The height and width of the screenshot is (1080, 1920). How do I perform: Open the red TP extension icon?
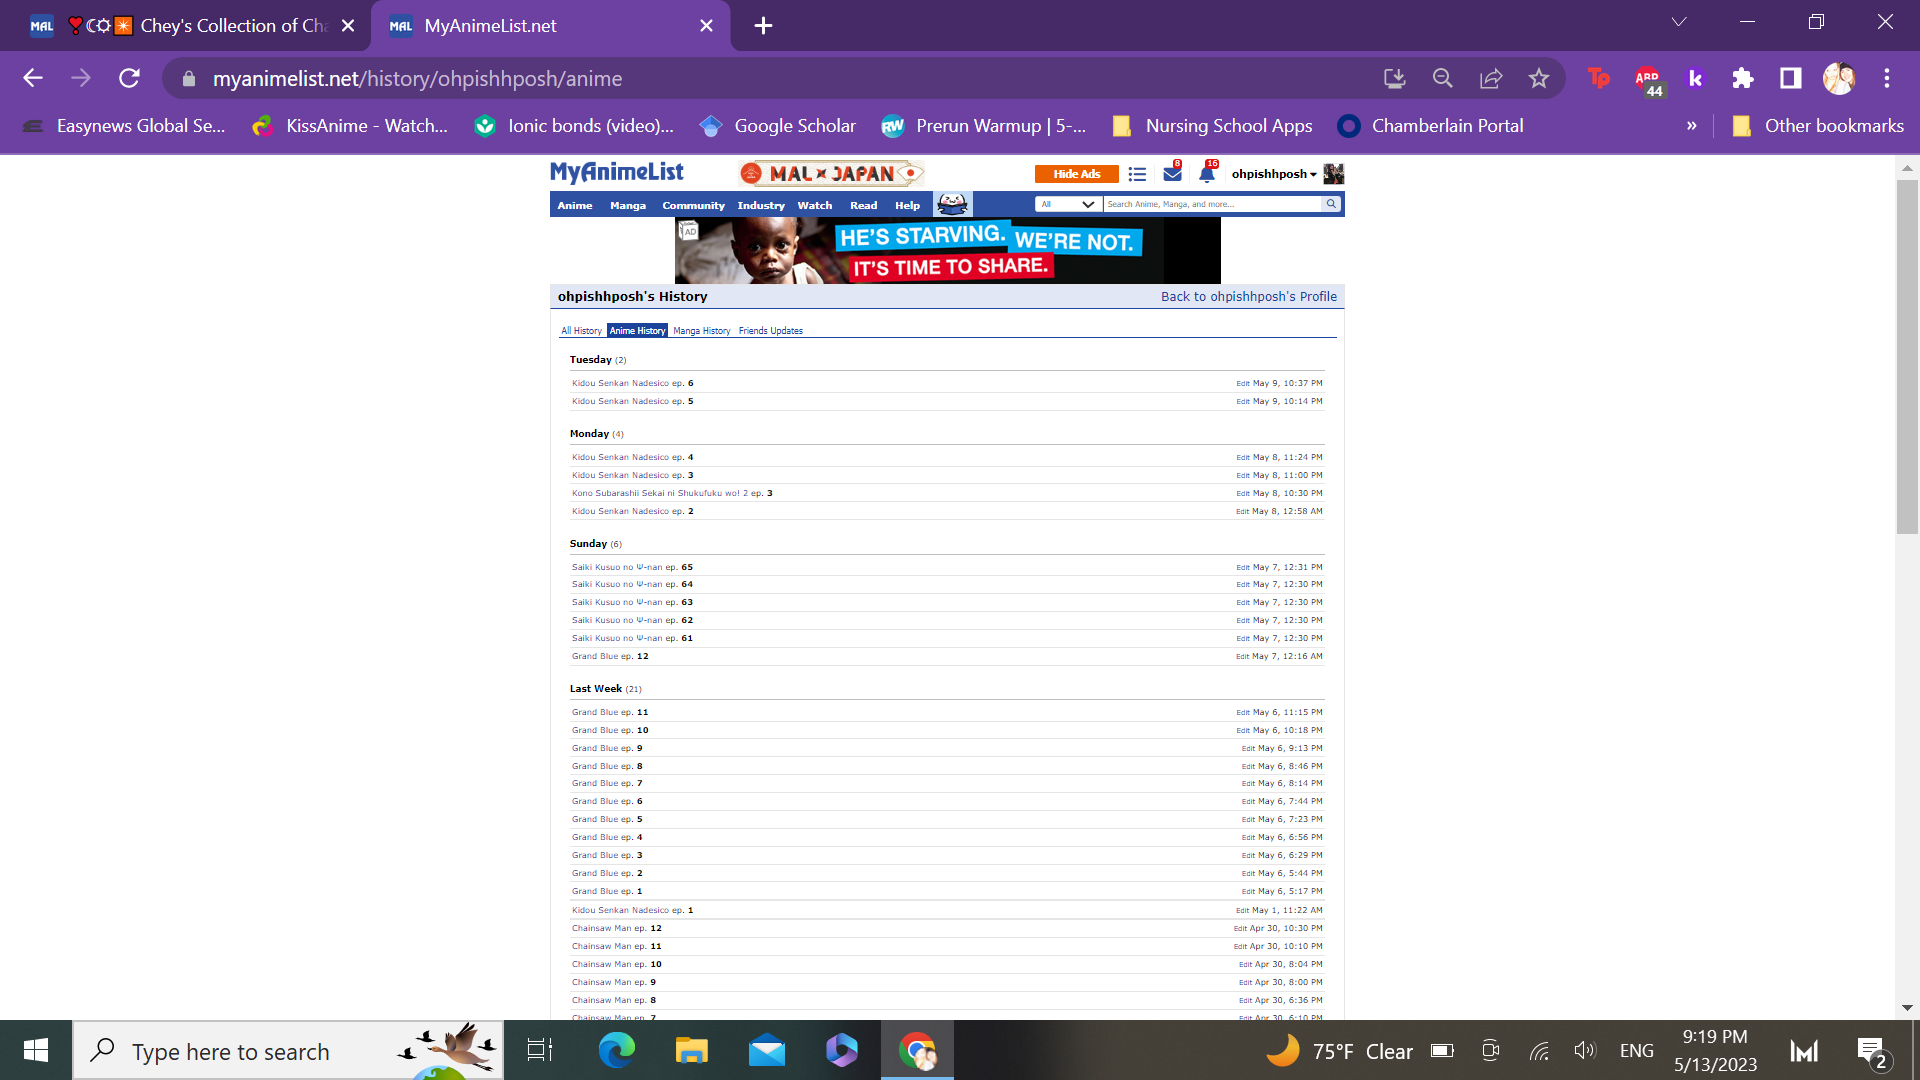[x=1599, y=78]
